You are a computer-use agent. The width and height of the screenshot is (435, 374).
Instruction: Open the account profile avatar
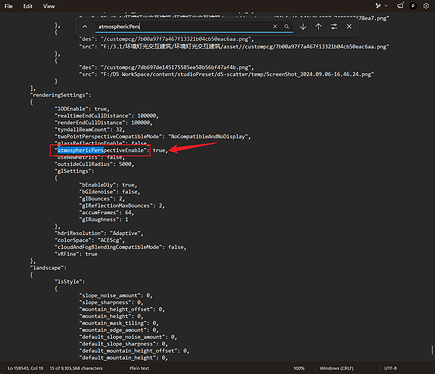[413, 6]
